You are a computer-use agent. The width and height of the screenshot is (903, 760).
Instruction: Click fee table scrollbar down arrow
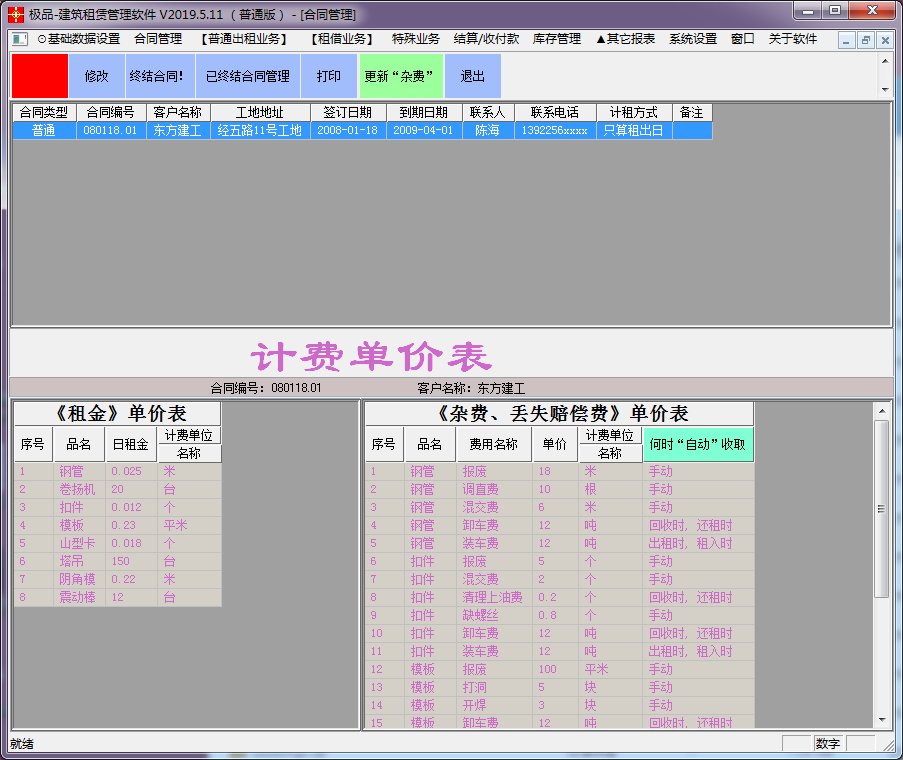click(x=882, y=720)
